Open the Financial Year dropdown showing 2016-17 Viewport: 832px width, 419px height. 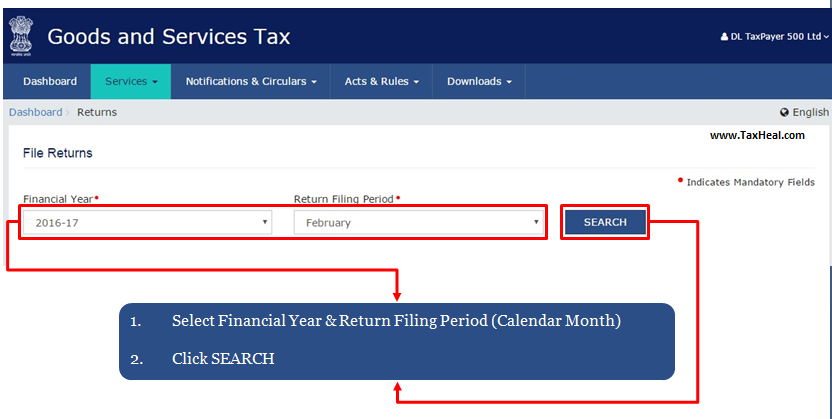pos(147,223)
